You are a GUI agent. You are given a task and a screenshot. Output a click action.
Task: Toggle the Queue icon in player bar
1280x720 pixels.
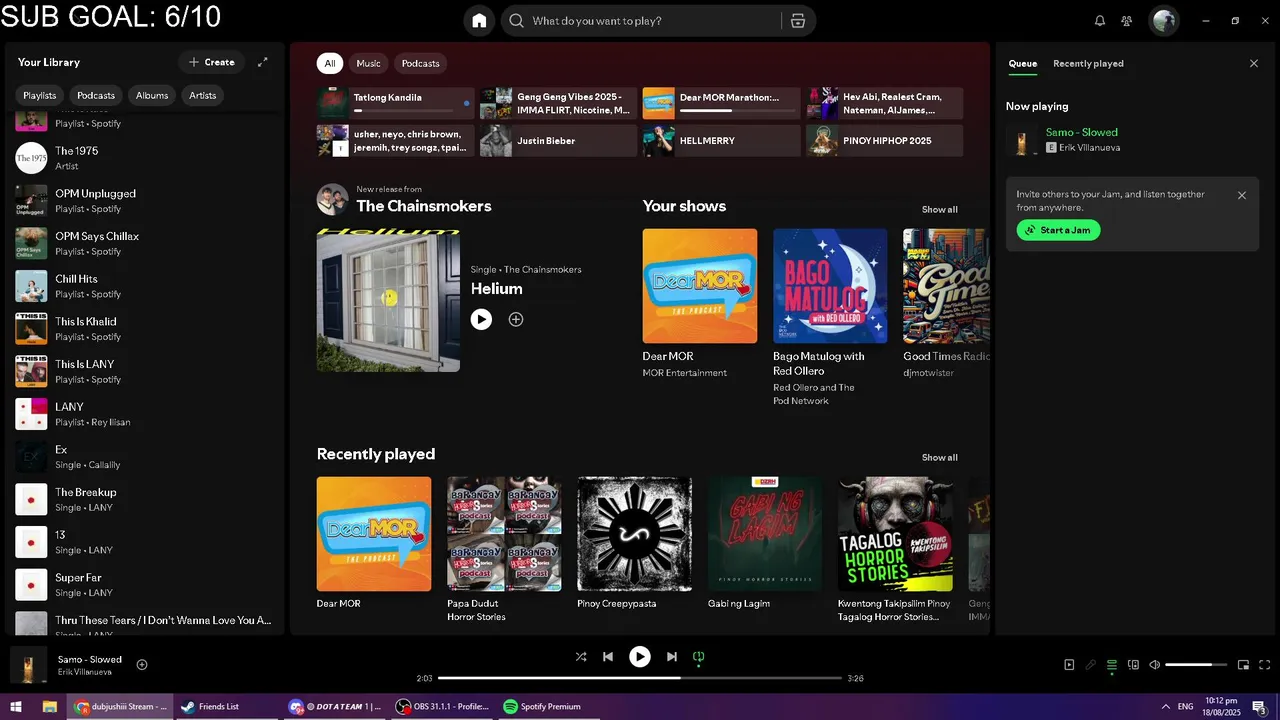(x=1112, y=665)
